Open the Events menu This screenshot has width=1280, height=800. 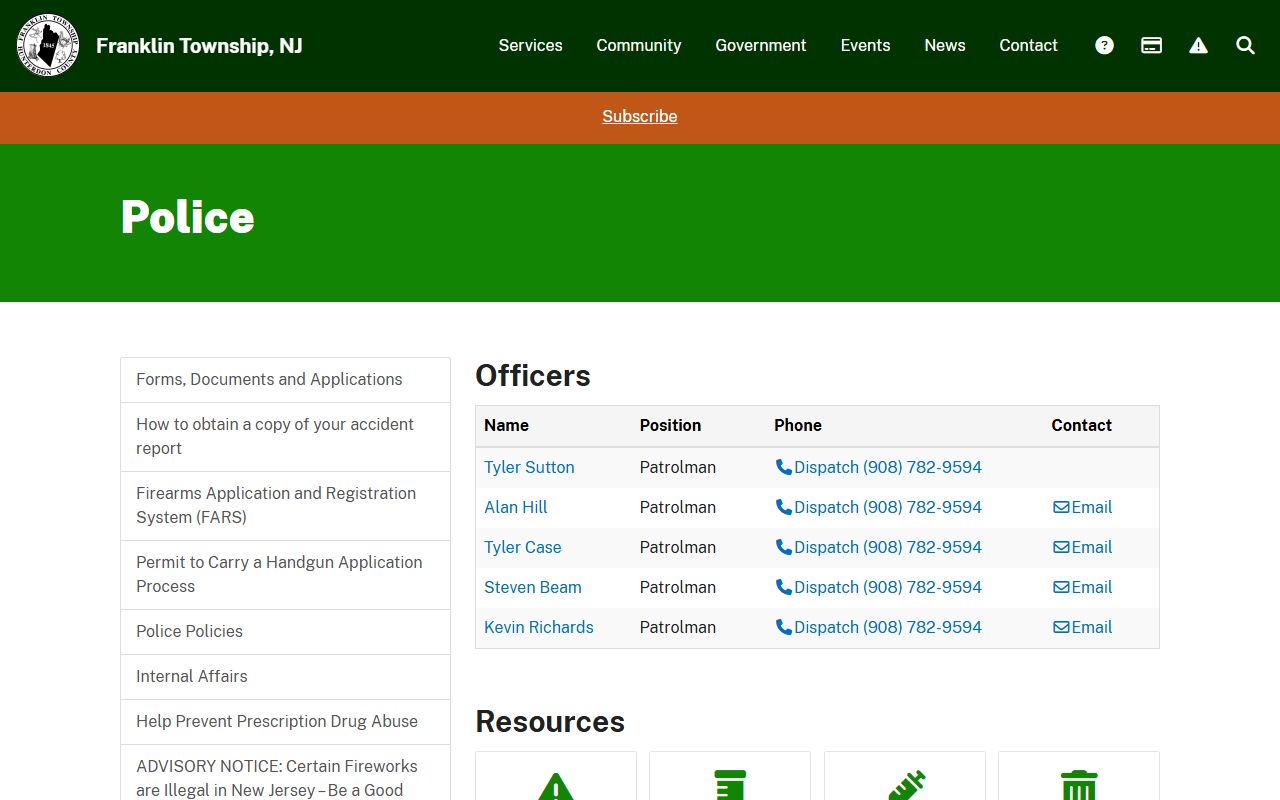tap(865, 45)
